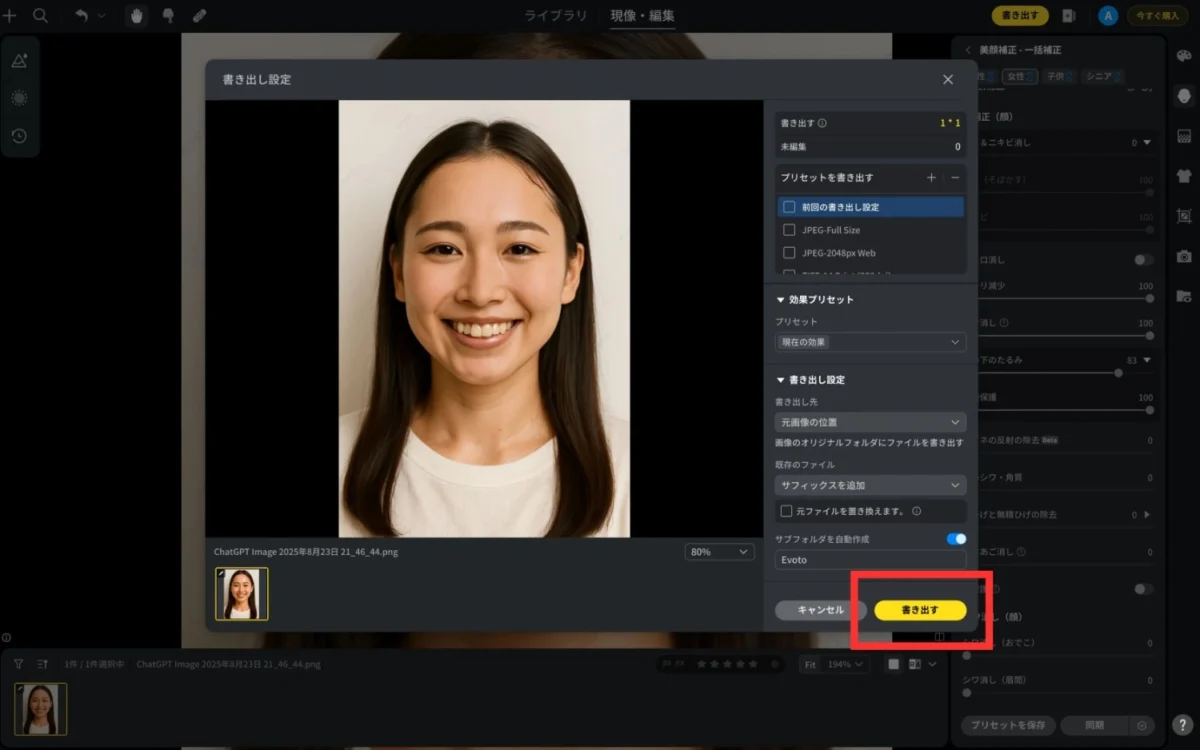Select the 女性 tab in the retouch panel
Viewport: 1200px width, 750px height.
[x=1019, y=76]
